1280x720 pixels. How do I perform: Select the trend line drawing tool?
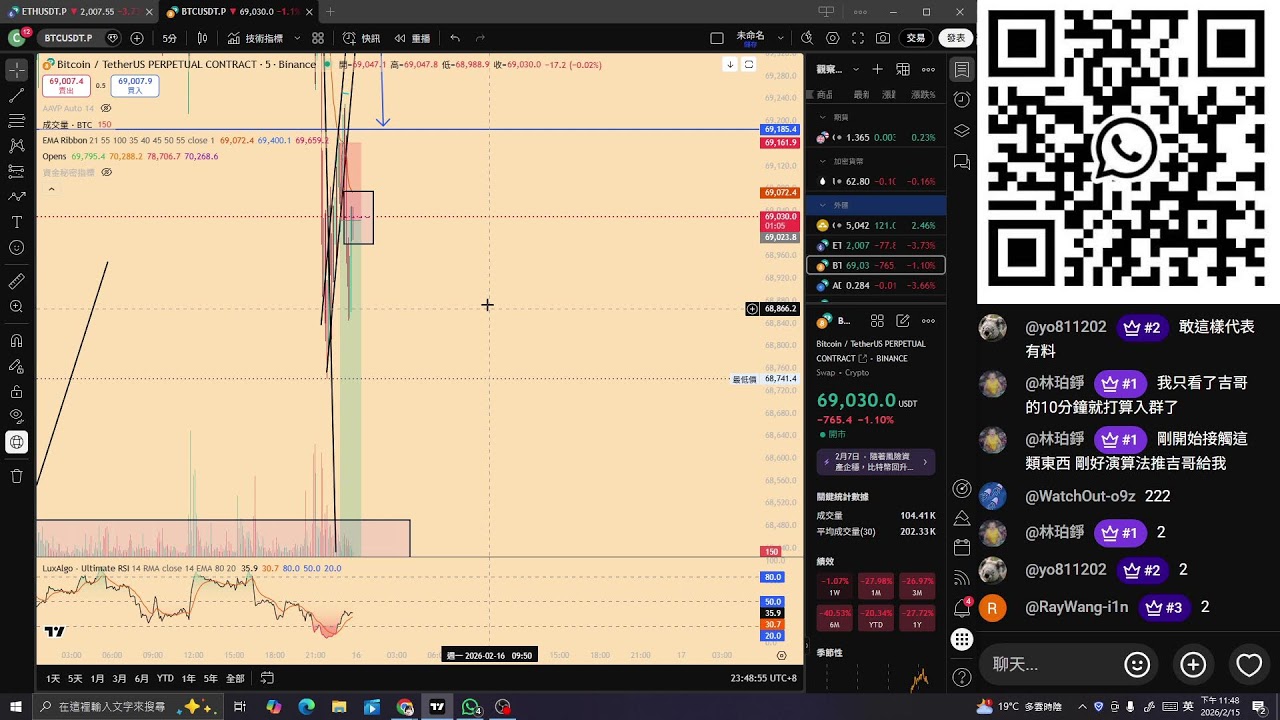coord(16,96)
